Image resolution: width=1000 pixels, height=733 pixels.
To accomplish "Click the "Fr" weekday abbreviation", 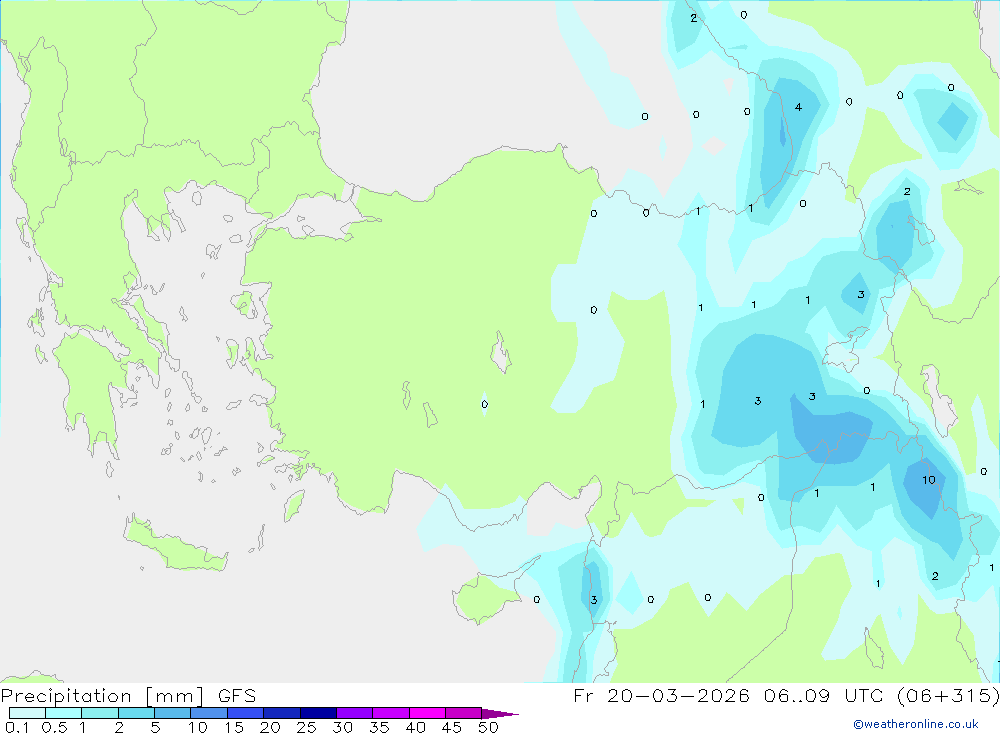I will pos(583,695).
